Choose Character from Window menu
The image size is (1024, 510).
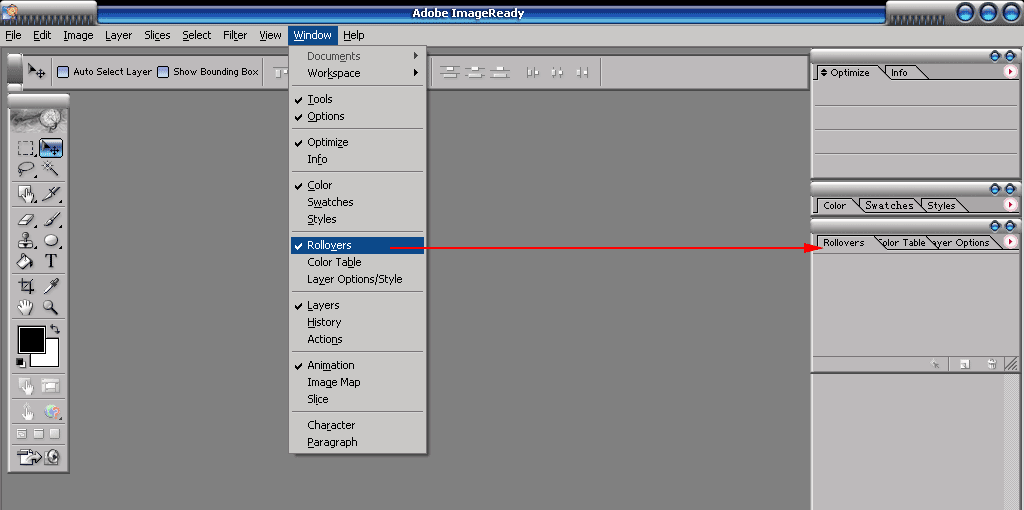pyautogui.click(x=357, y=425)
